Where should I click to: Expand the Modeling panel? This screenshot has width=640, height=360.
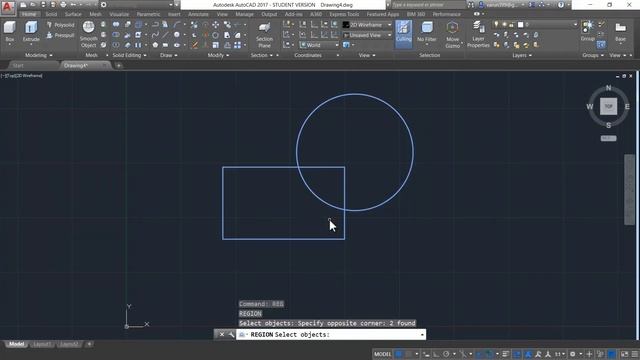pos(38,55)
